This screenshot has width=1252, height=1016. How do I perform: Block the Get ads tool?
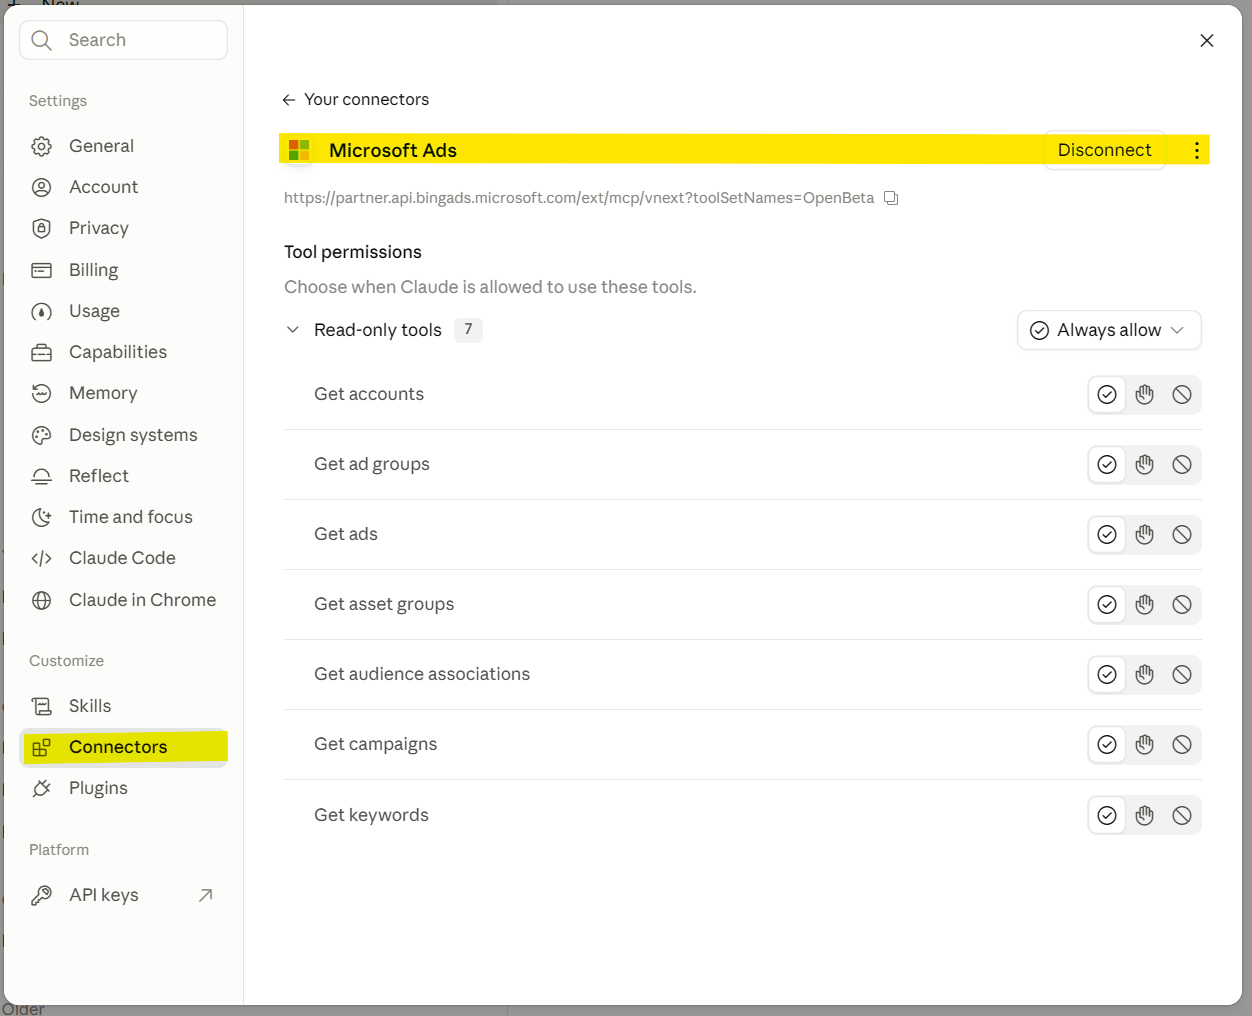pyautogui.click(x=1182, y=535)
